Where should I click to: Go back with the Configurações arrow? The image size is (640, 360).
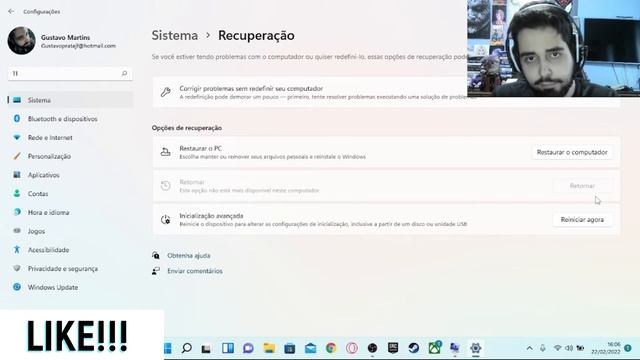(x=11, y=11)
